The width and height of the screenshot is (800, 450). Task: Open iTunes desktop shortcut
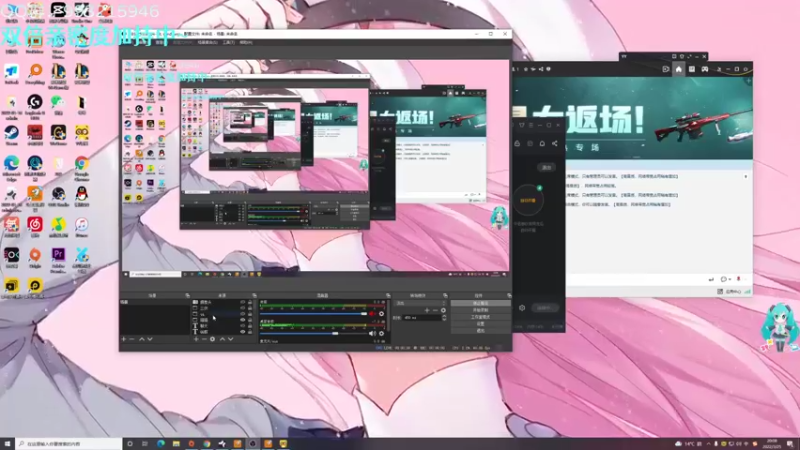click(x=82, y=227)
